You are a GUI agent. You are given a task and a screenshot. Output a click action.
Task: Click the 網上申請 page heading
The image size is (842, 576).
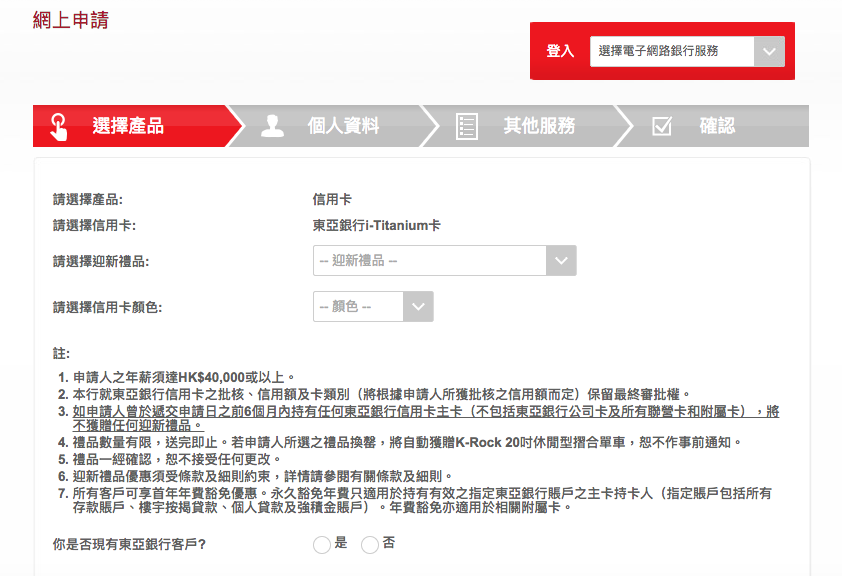[x=71, y=19]
